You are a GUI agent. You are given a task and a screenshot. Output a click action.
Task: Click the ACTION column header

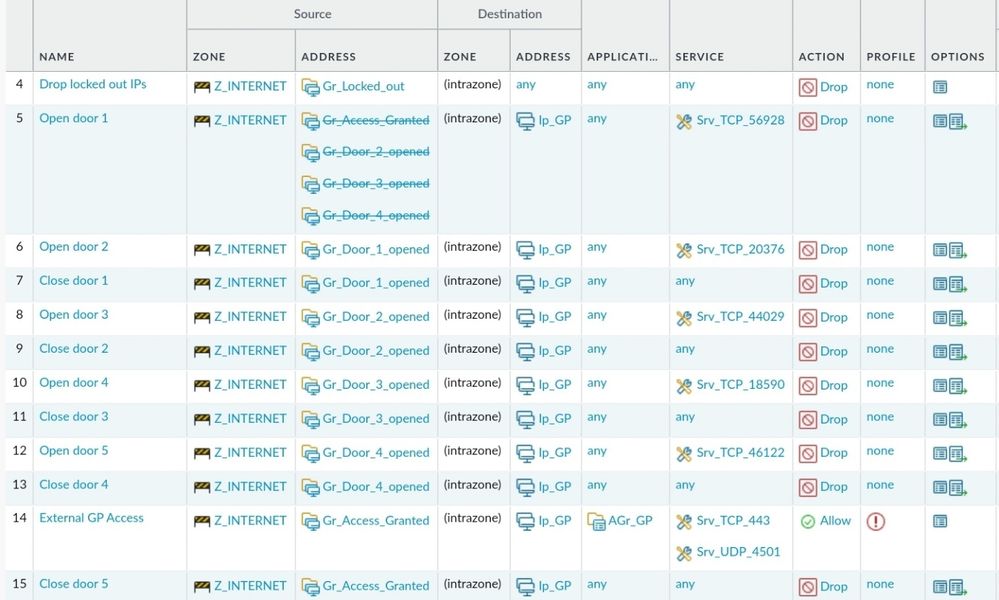821,57
